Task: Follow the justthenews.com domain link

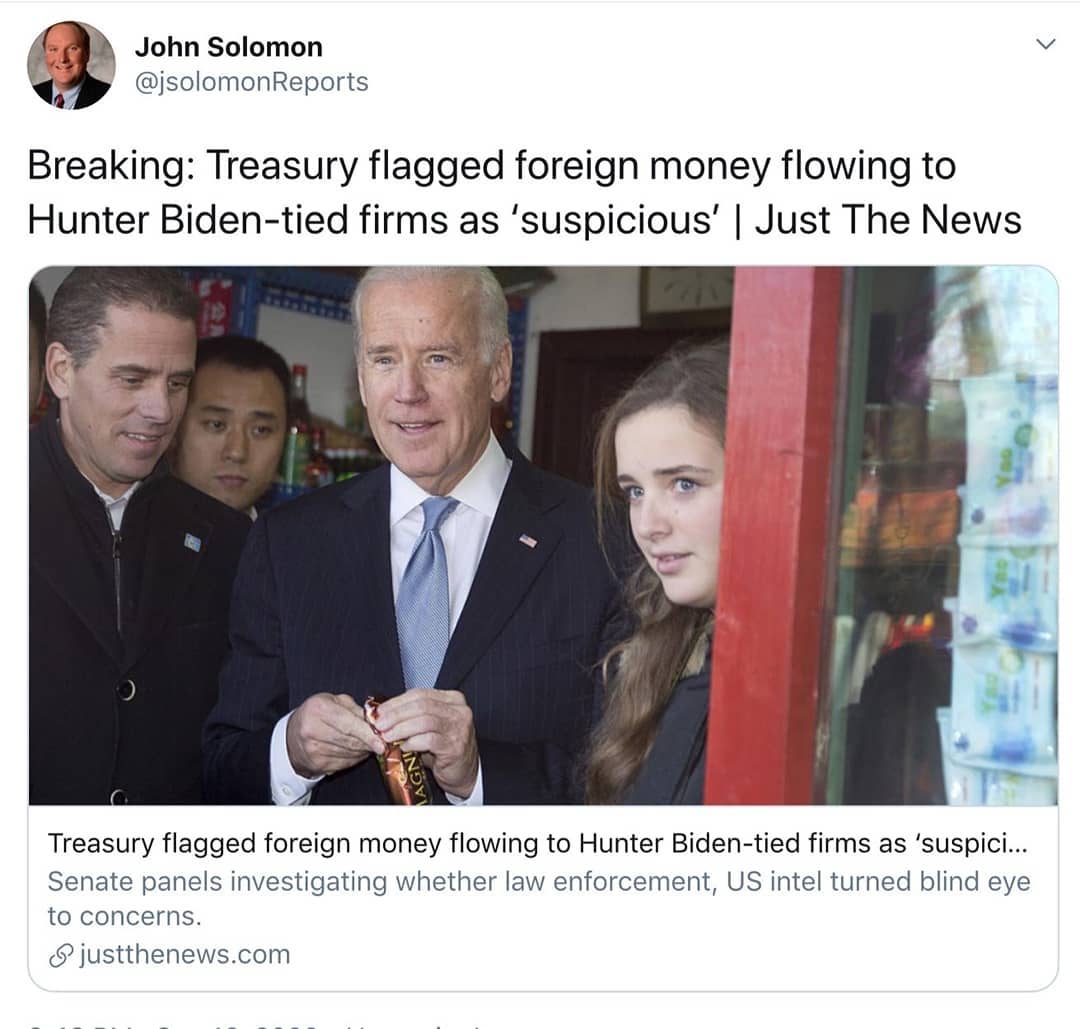Action: 185,955
